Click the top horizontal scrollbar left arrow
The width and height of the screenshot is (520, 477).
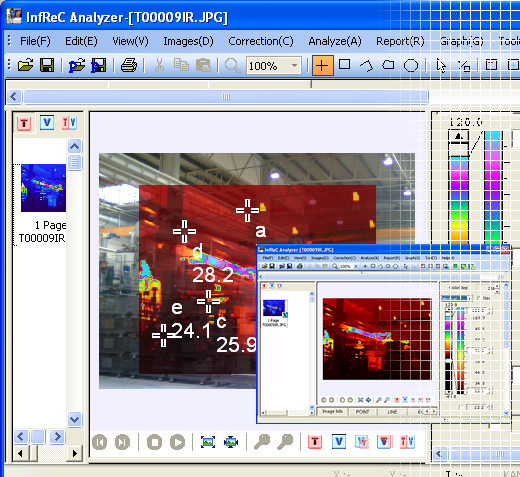14,97
